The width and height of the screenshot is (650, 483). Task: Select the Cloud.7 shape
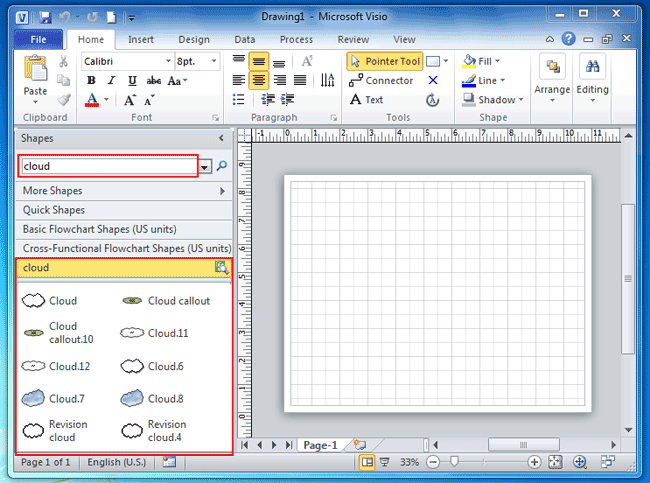(x=53, y=398)
